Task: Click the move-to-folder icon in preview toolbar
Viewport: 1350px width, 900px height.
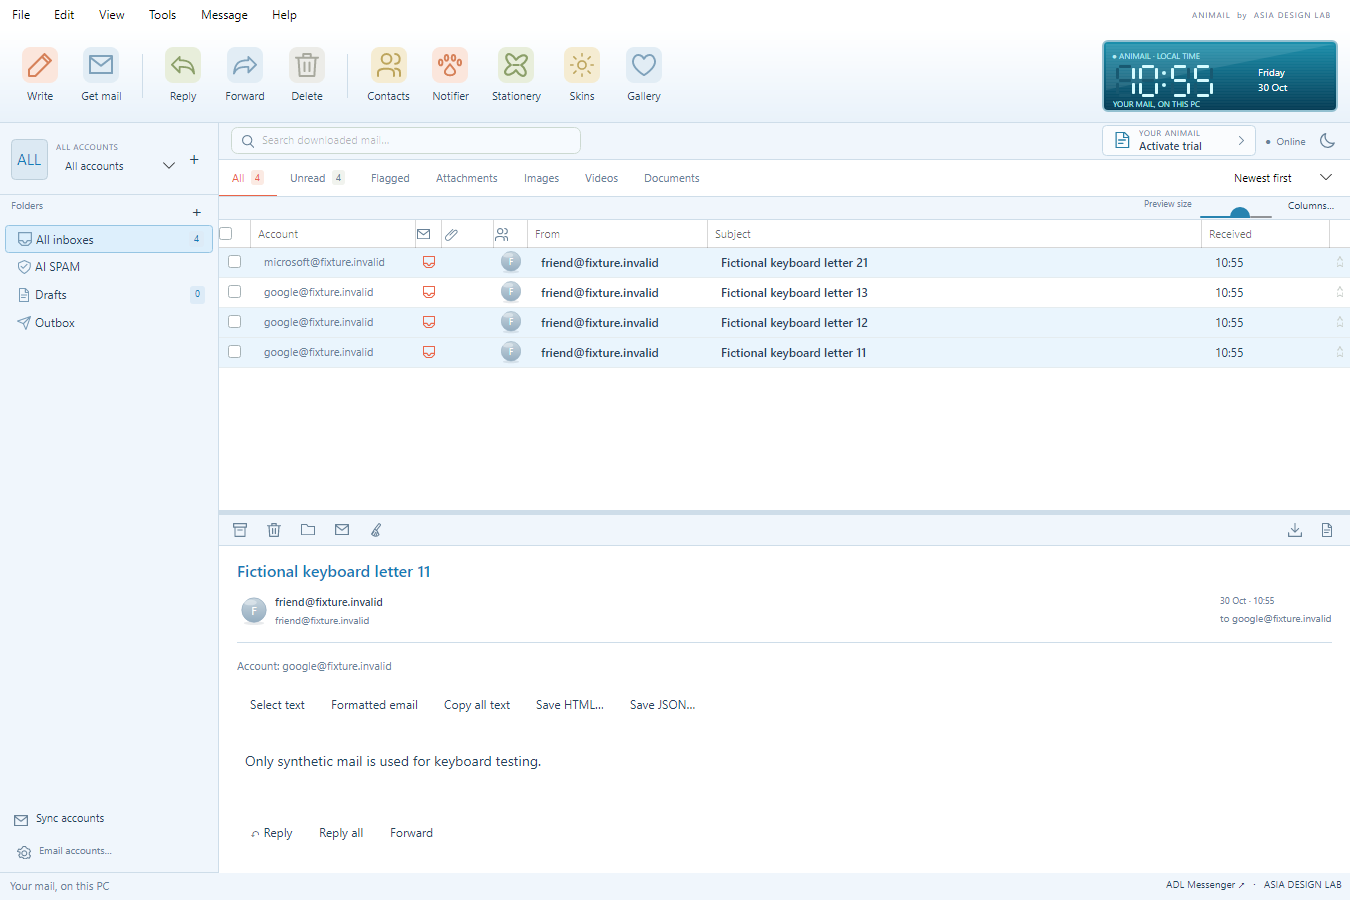Action: point(308,530)
